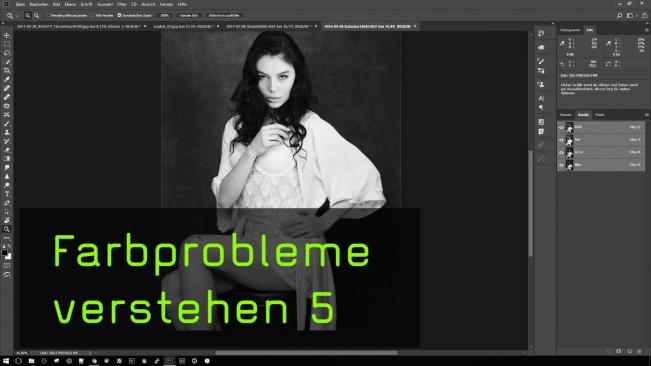651x366 pixels.
Task: Click the vertical canvas scrollbar
Action: 530,203
